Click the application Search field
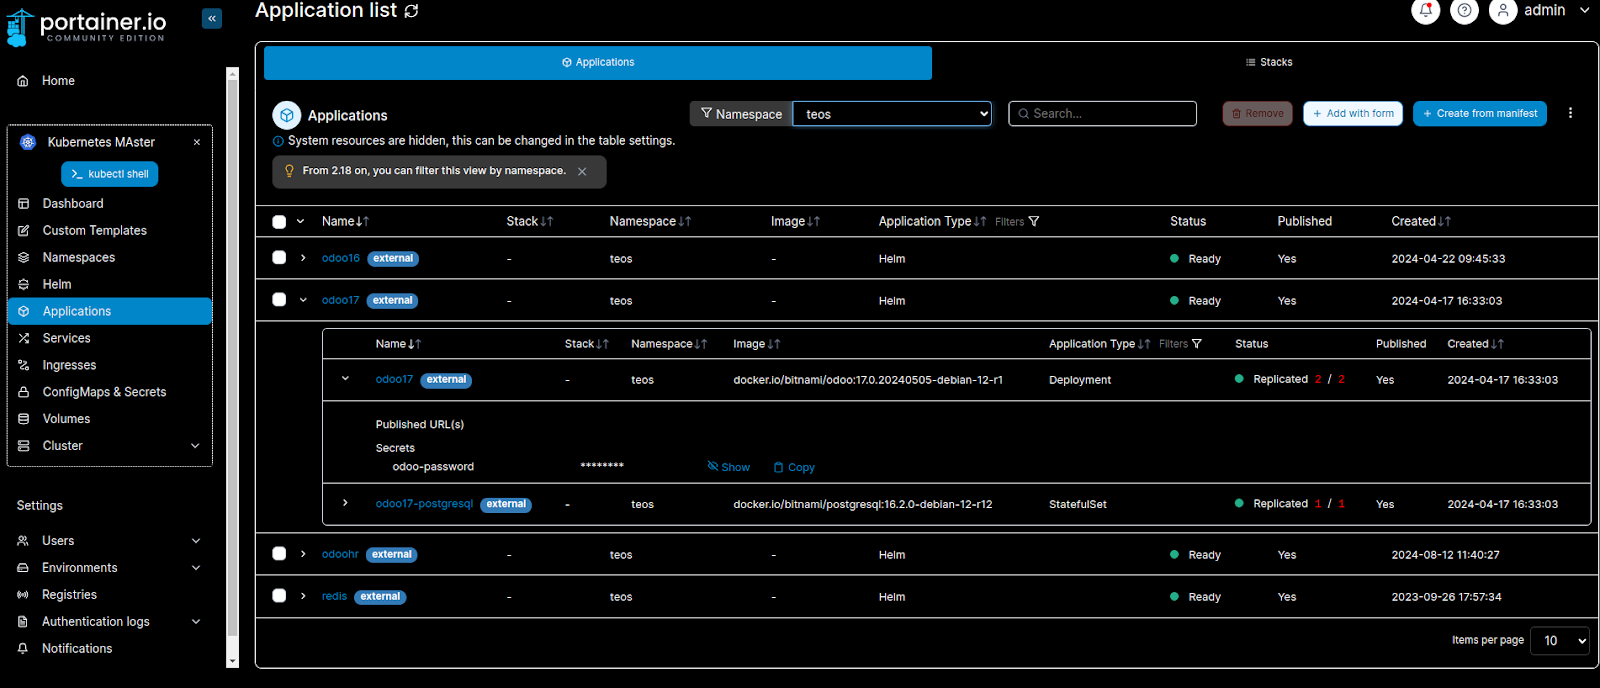This screenshot has width=1600, height=688. pos(1103,114)
